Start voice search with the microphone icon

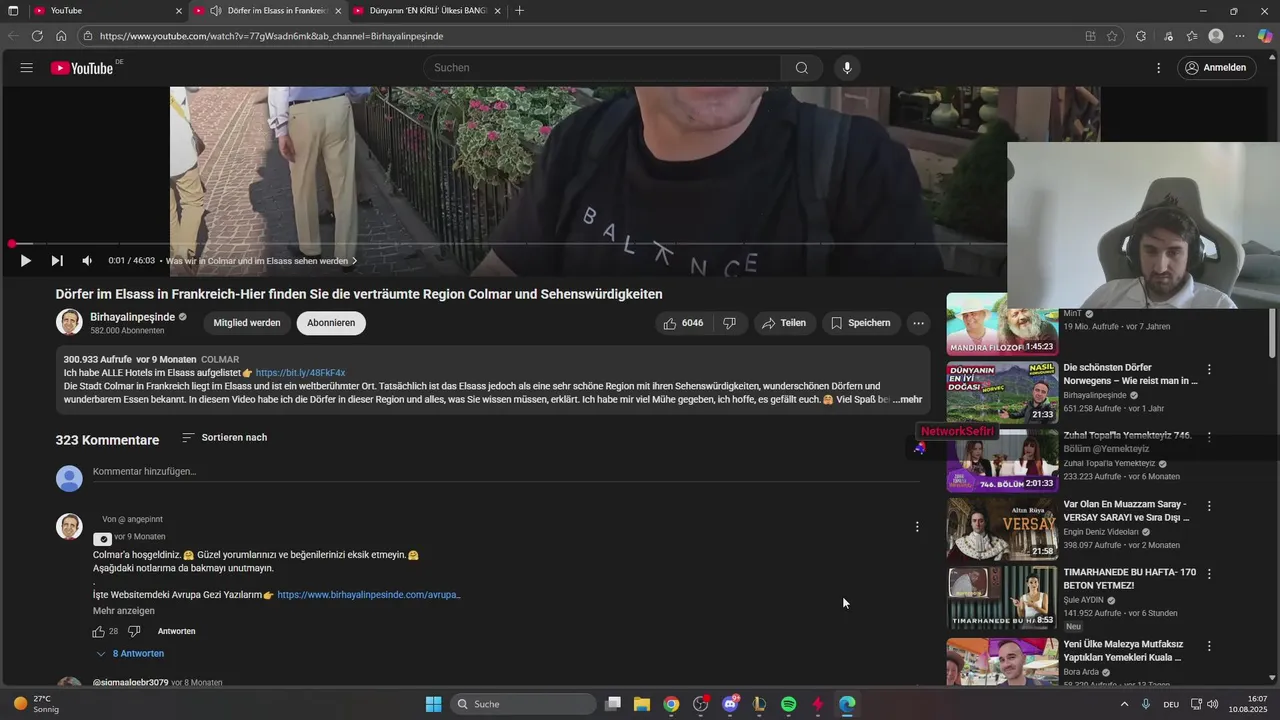[847, 68]
